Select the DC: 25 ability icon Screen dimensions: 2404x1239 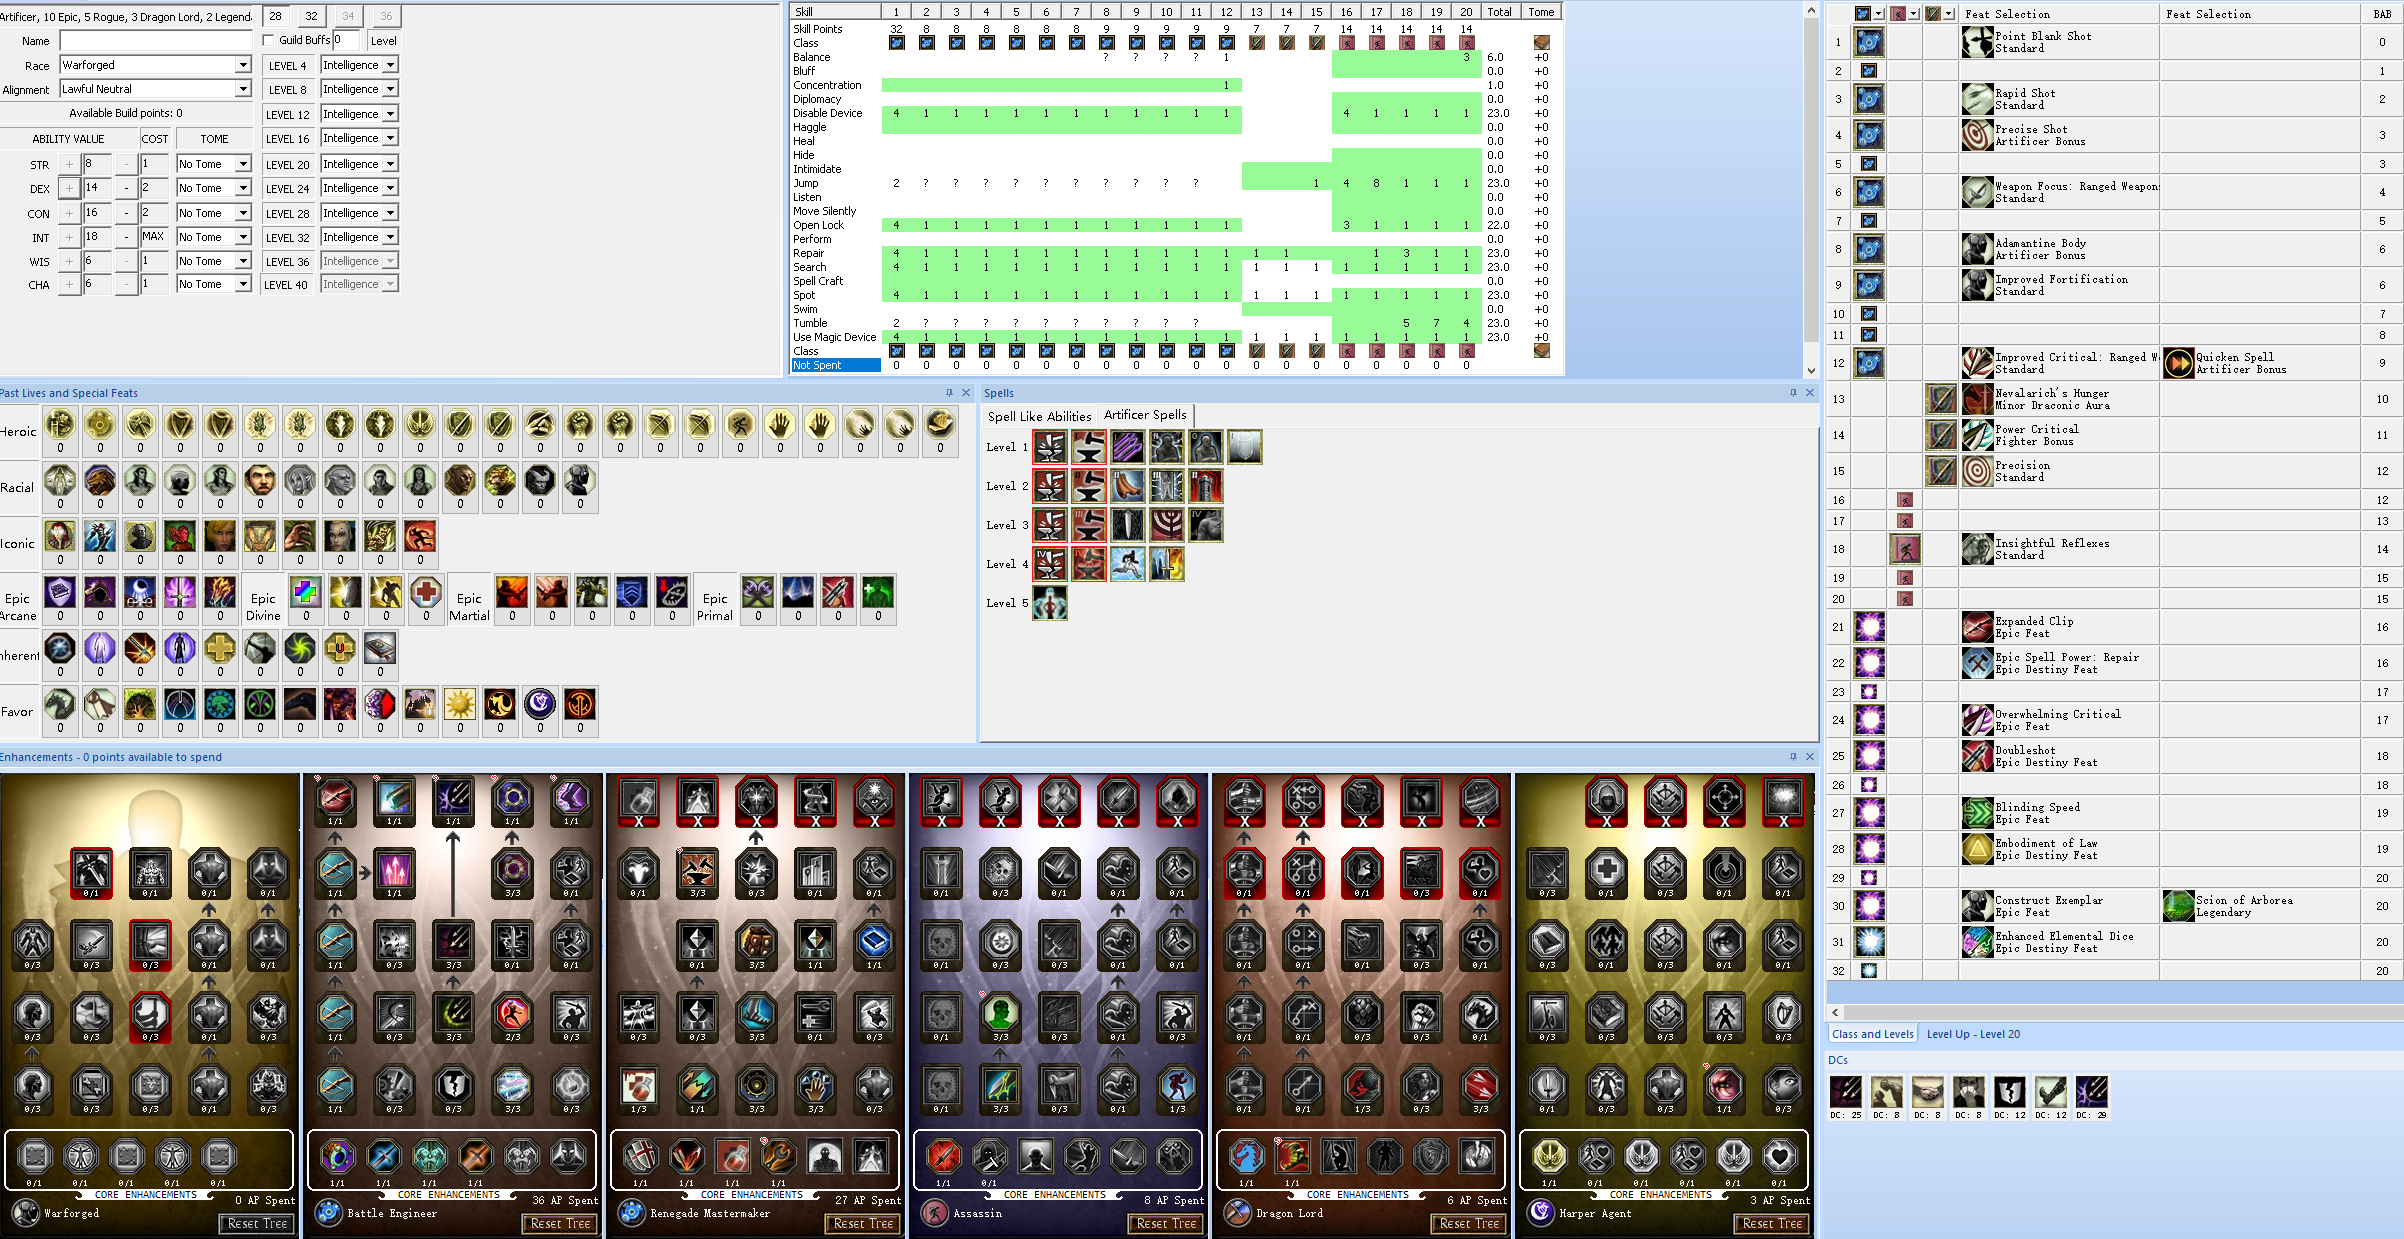tap(1846, 1091)
